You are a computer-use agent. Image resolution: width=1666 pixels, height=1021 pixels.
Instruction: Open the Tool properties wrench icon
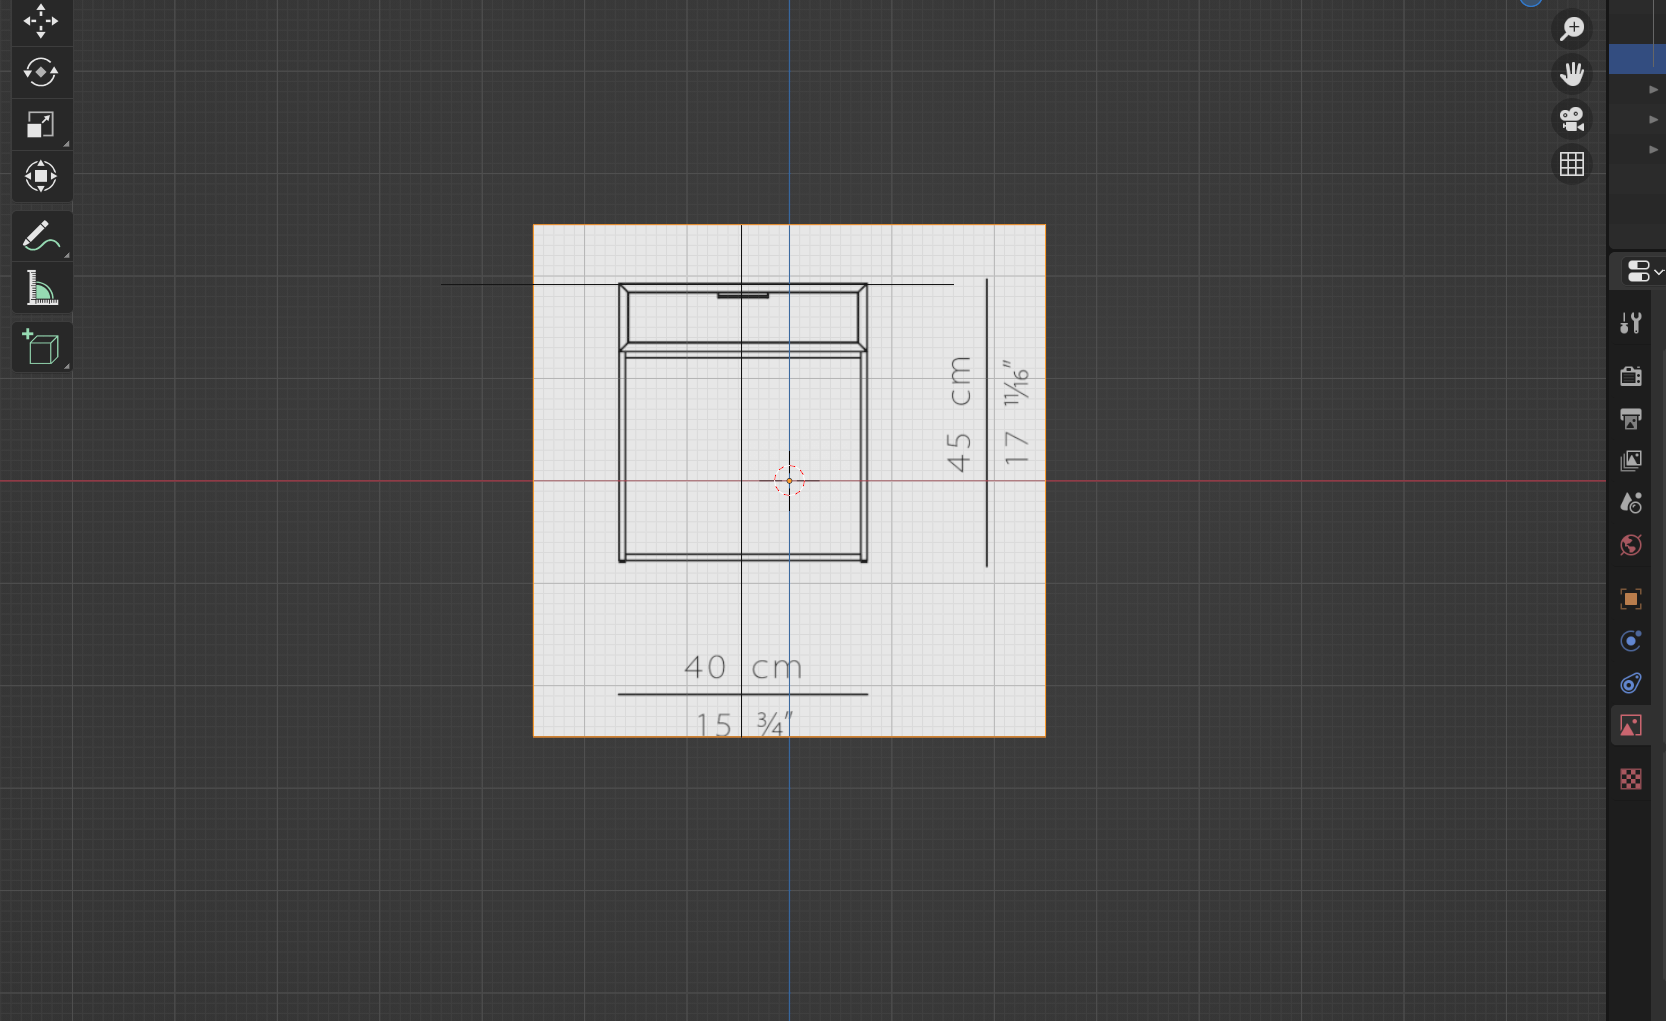1630,322
